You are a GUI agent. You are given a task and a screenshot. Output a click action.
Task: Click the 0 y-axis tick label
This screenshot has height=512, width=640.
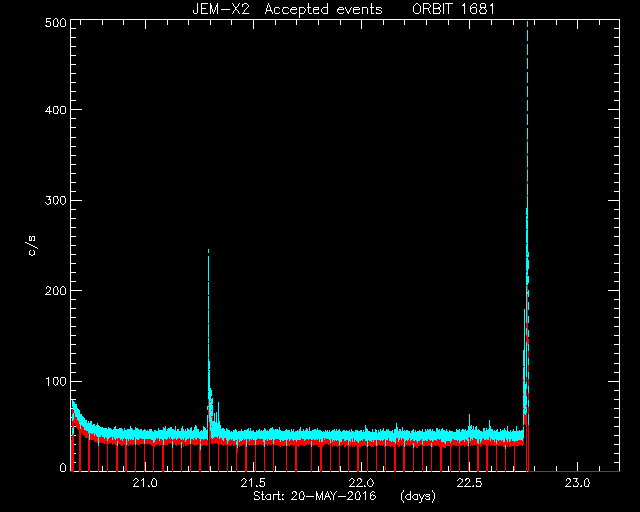tap(63, 467)
